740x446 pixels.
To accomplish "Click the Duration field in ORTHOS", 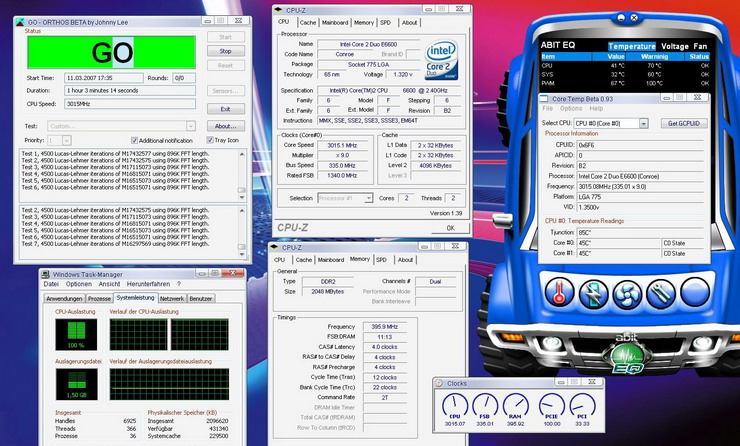I will tap(130, 91).
